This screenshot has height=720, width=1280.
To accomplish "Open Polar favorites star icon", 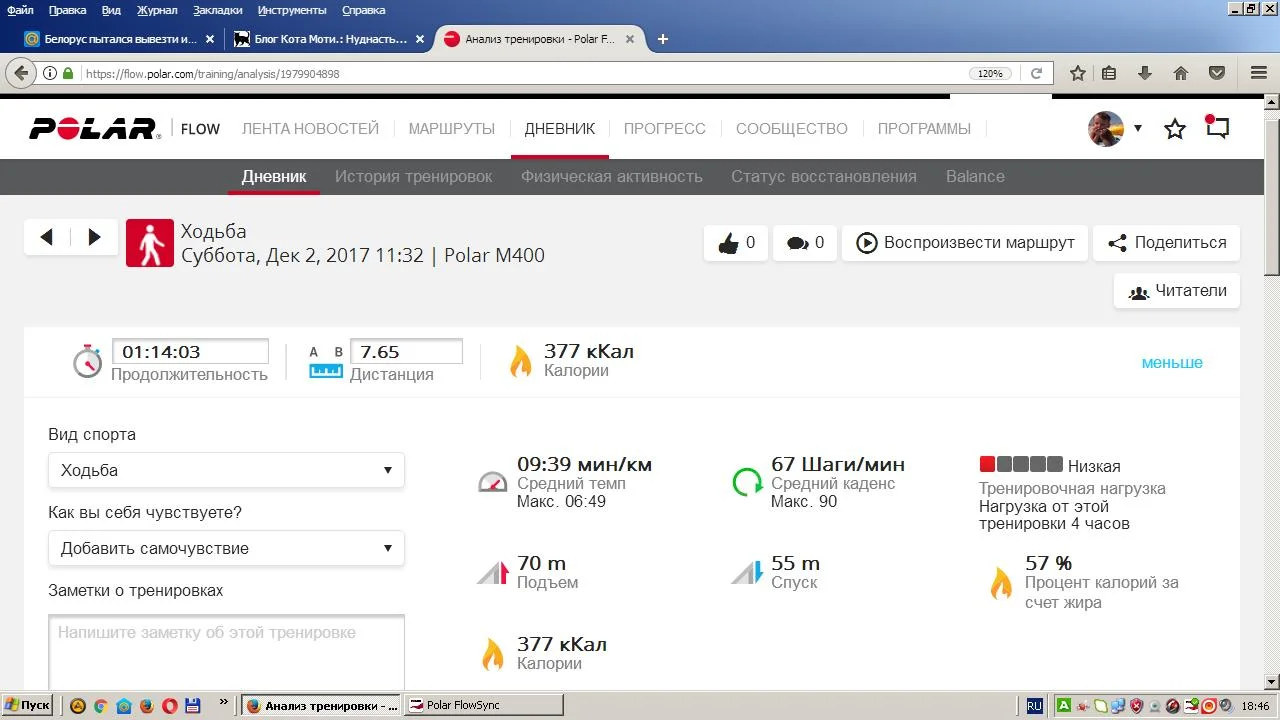I will 1175,128.
